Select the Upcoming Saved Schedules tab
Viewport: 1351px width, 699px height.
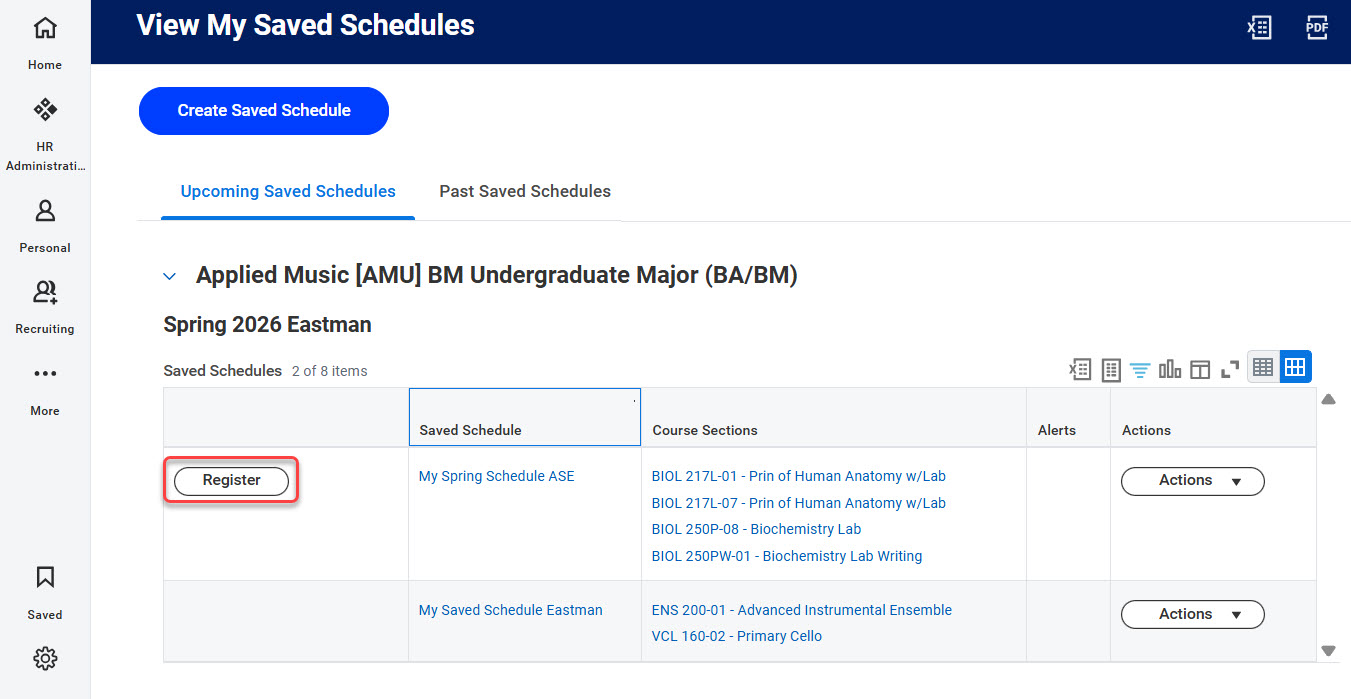coord(288,191)
